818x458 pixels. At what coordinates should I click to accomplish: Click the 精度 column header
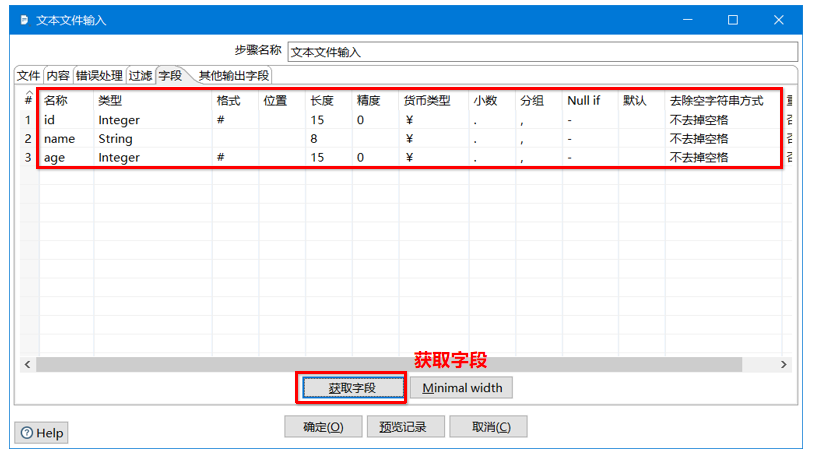pos(376,100)
